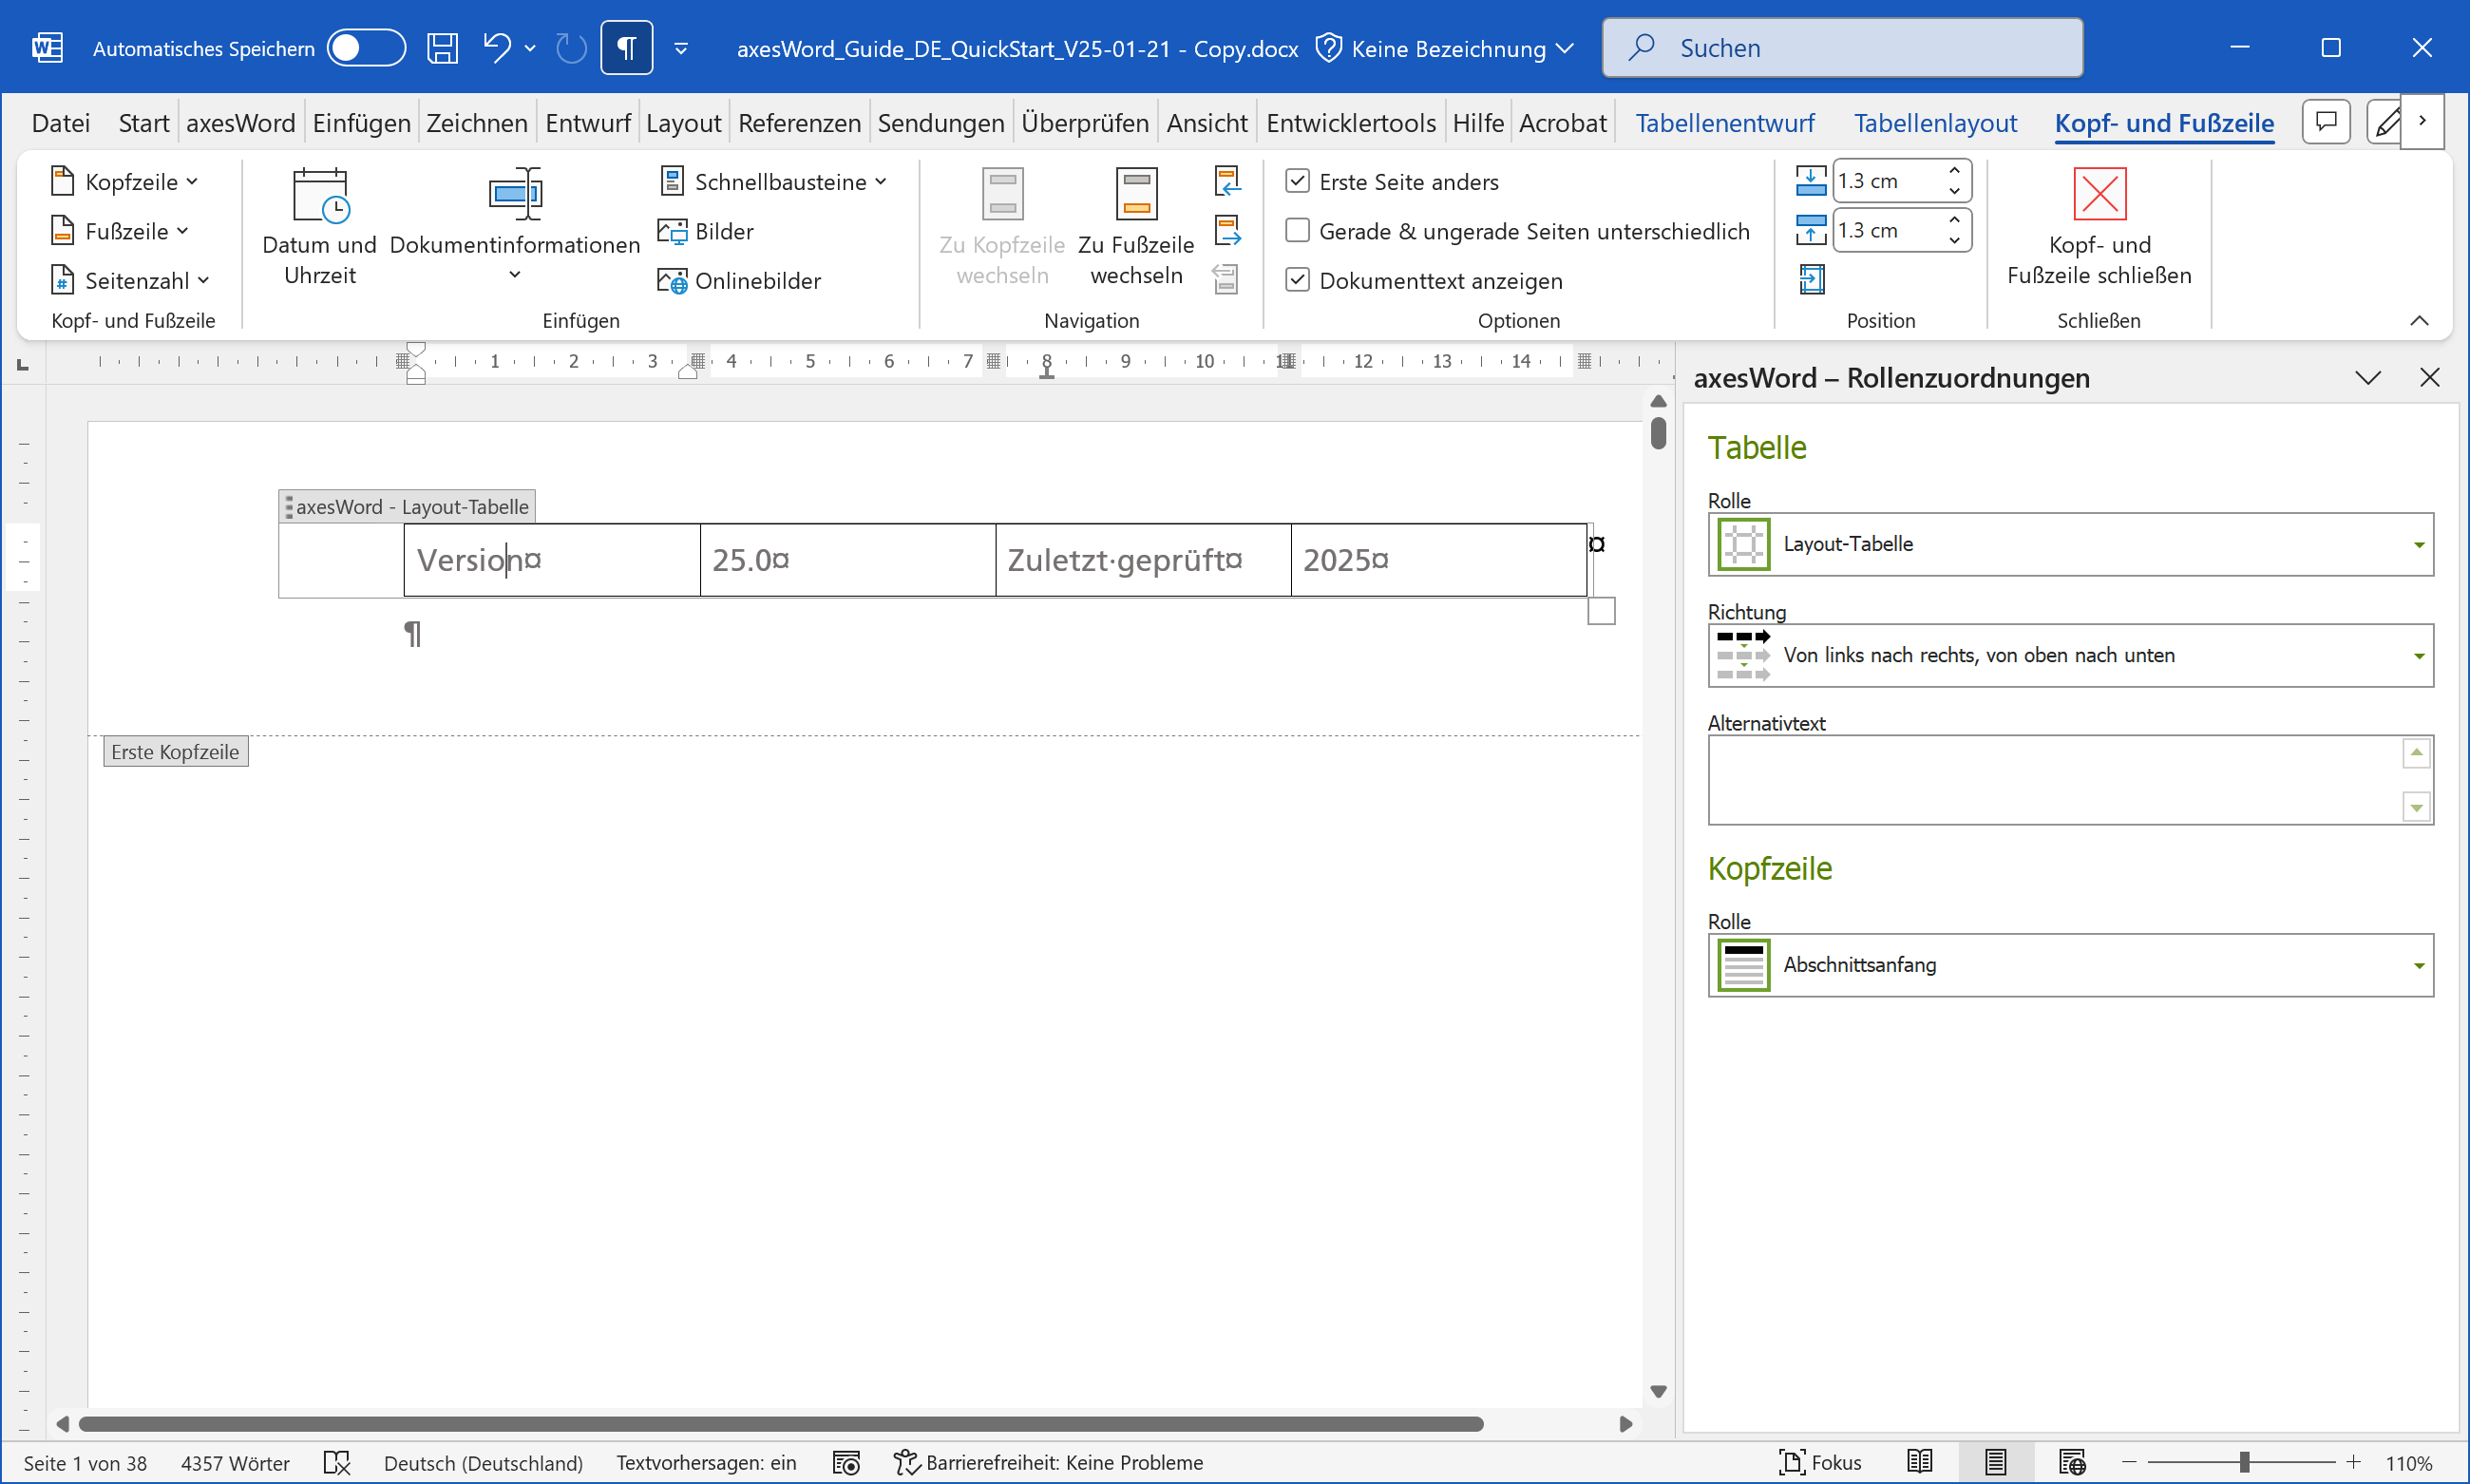Open Tabelle Rolle Layout-Tabelle dropdown
This screenshot has width=2470, height=1484.
[x=2070, y=544]
